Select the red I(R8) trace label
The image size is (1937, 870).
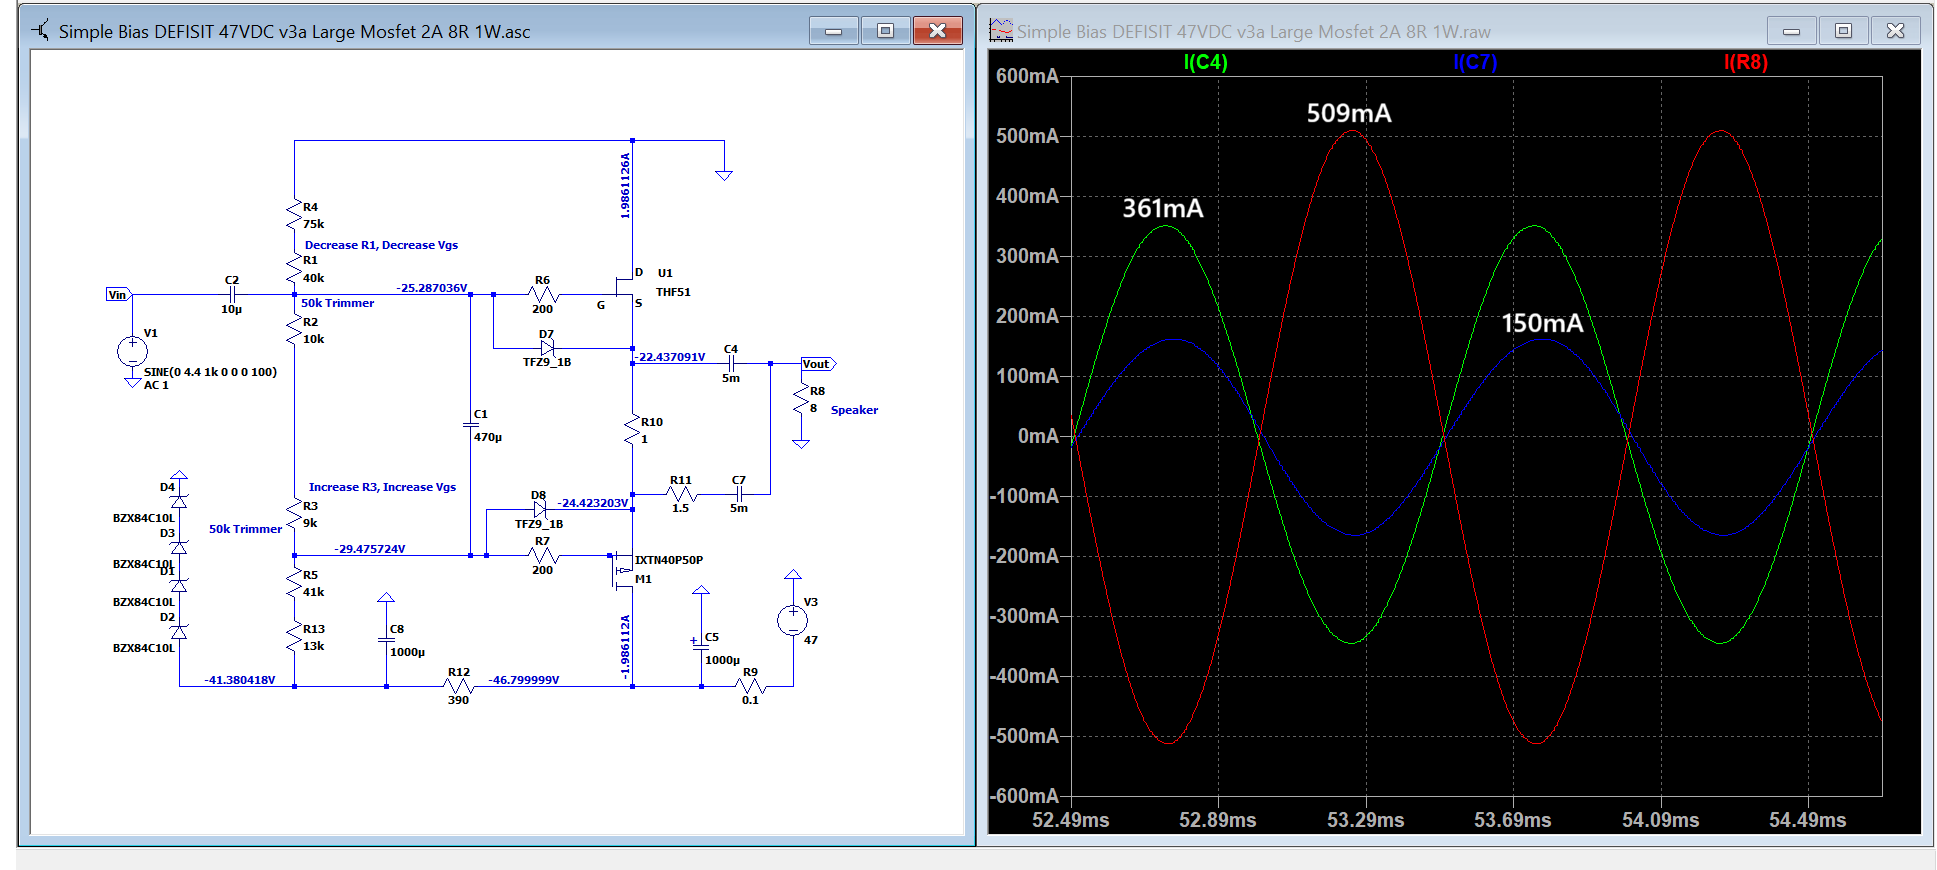click(x=1746, y=62)
